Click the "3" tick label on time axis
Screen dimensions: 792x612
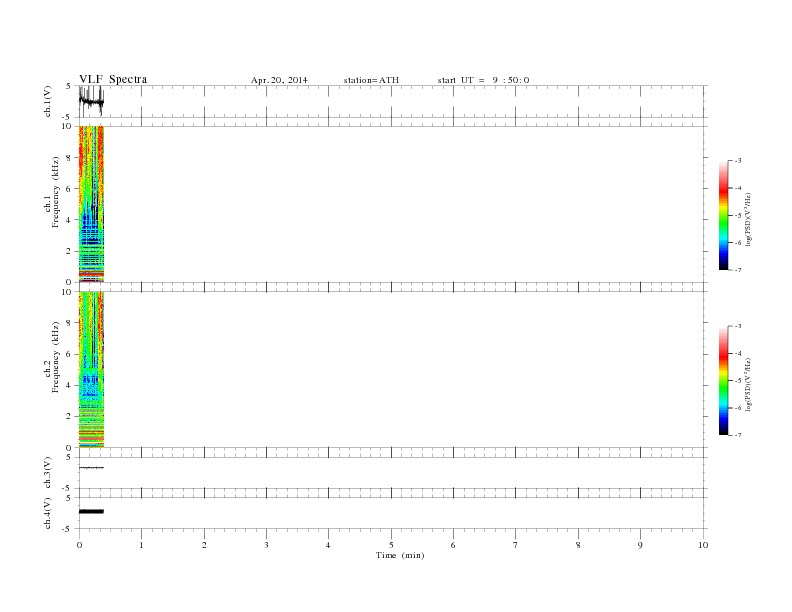click(x=266, y=545)
